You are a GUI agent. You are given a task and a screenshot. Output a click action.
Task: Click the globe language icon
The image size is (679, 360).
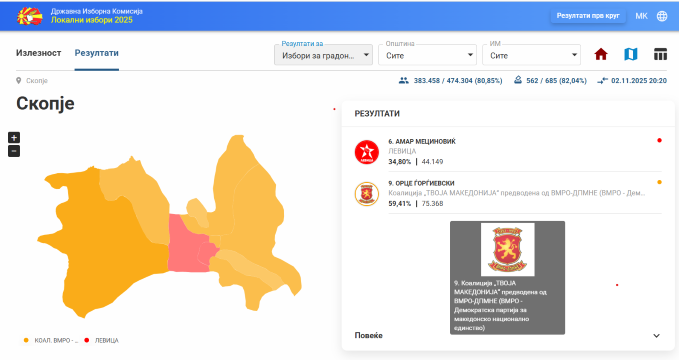click(662, 16)
